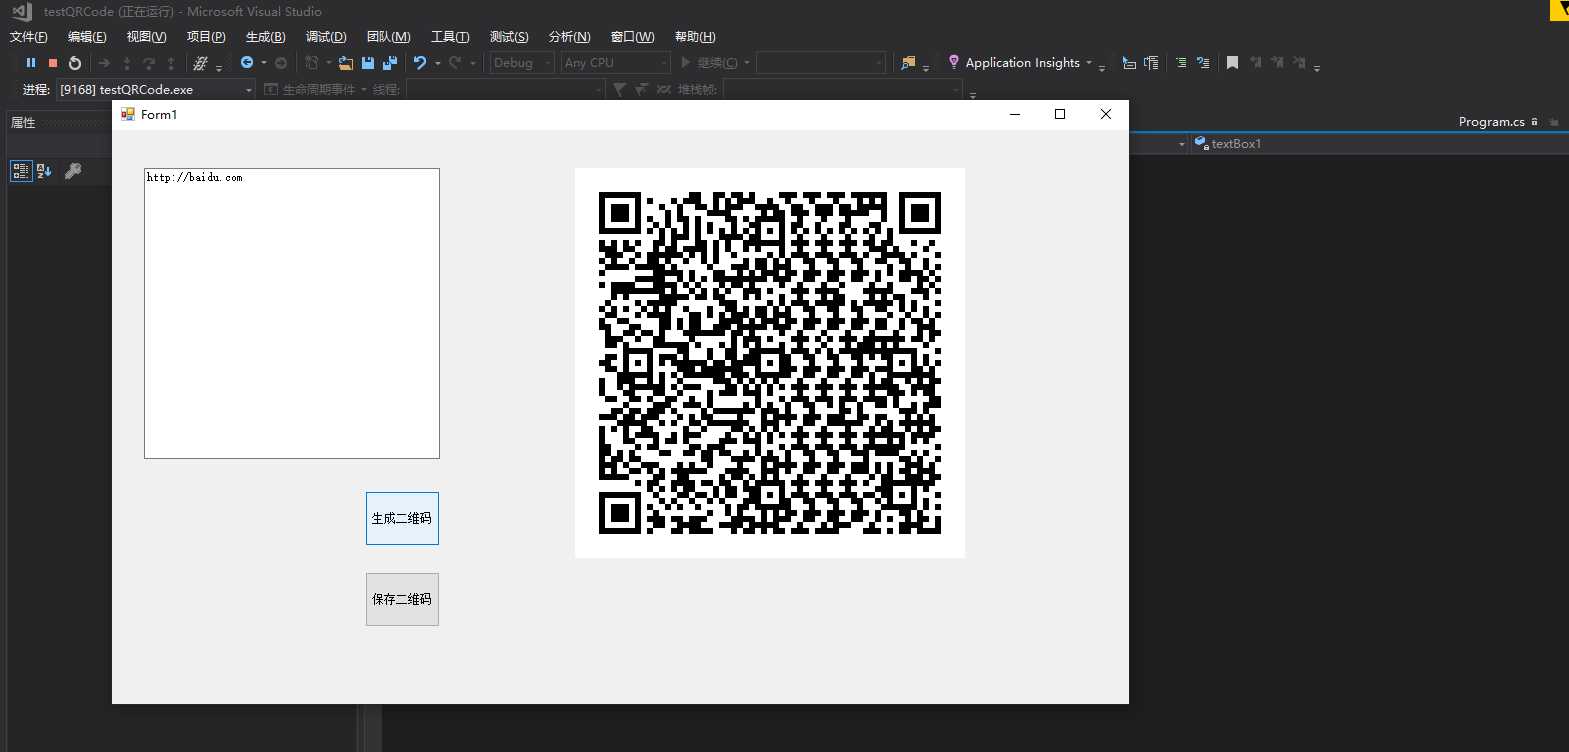Maximize the Form1 window
The height and width of the screenshot is (752, 1569).
pos(1060,114)
